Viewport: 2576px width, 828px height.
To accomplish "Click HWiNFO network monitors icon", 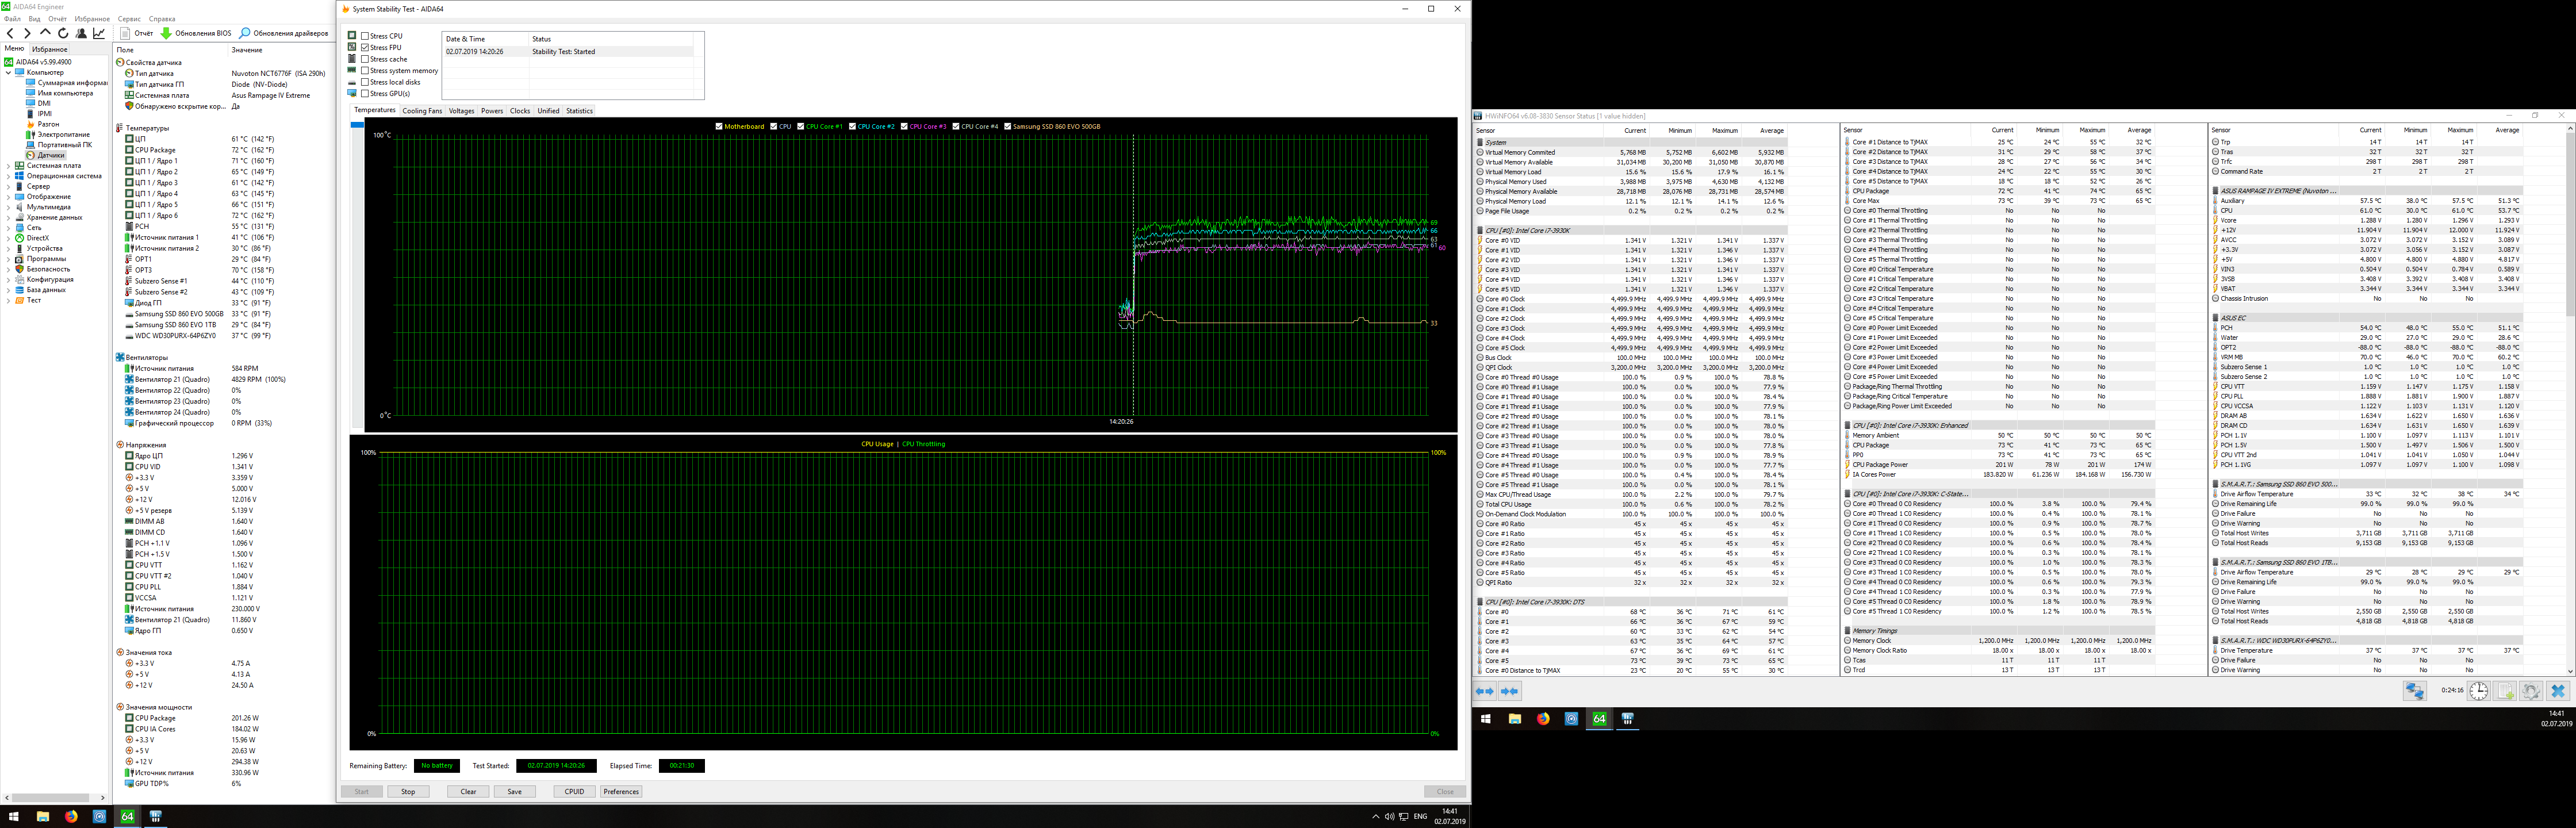I will click(2414, 691).
